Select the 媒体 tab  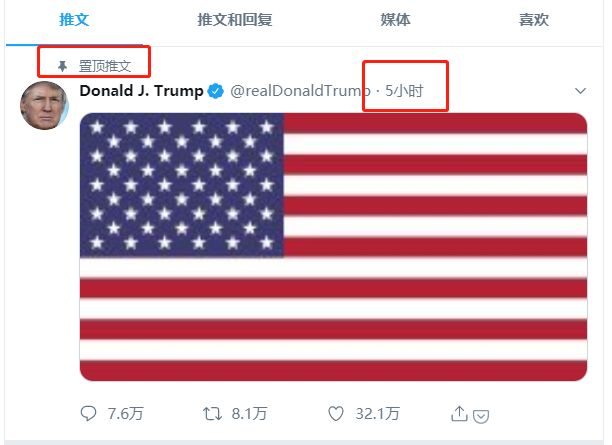395,20
